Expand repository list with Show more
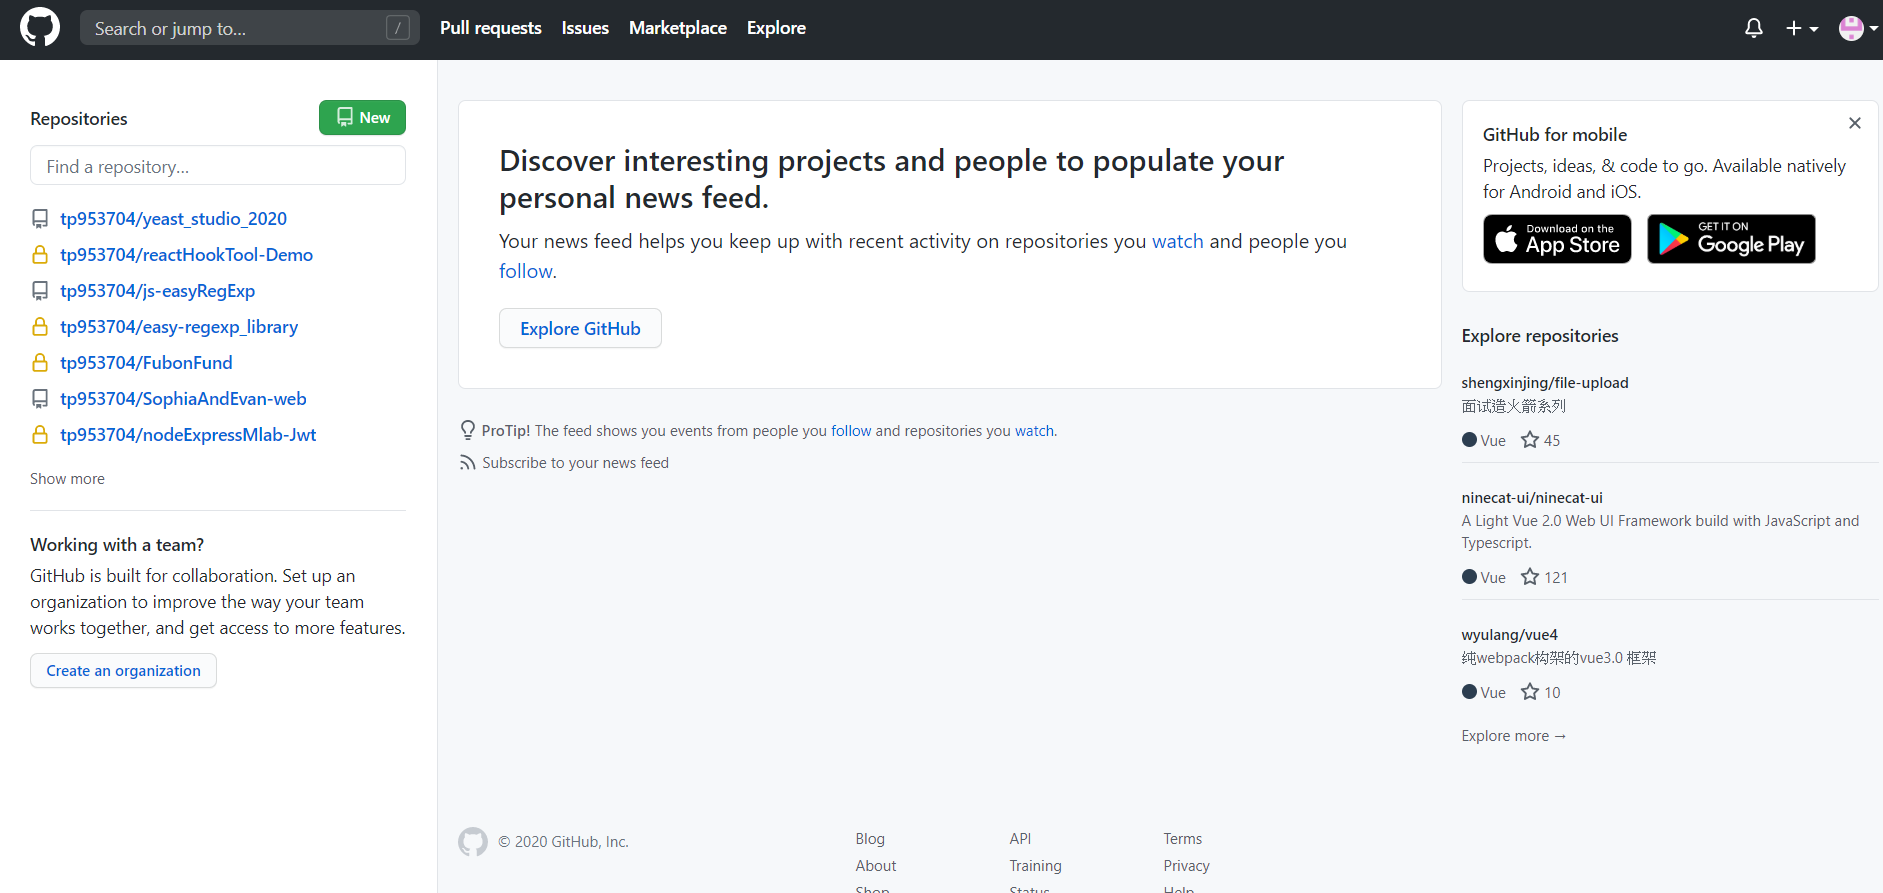 [x=67, y=479]
